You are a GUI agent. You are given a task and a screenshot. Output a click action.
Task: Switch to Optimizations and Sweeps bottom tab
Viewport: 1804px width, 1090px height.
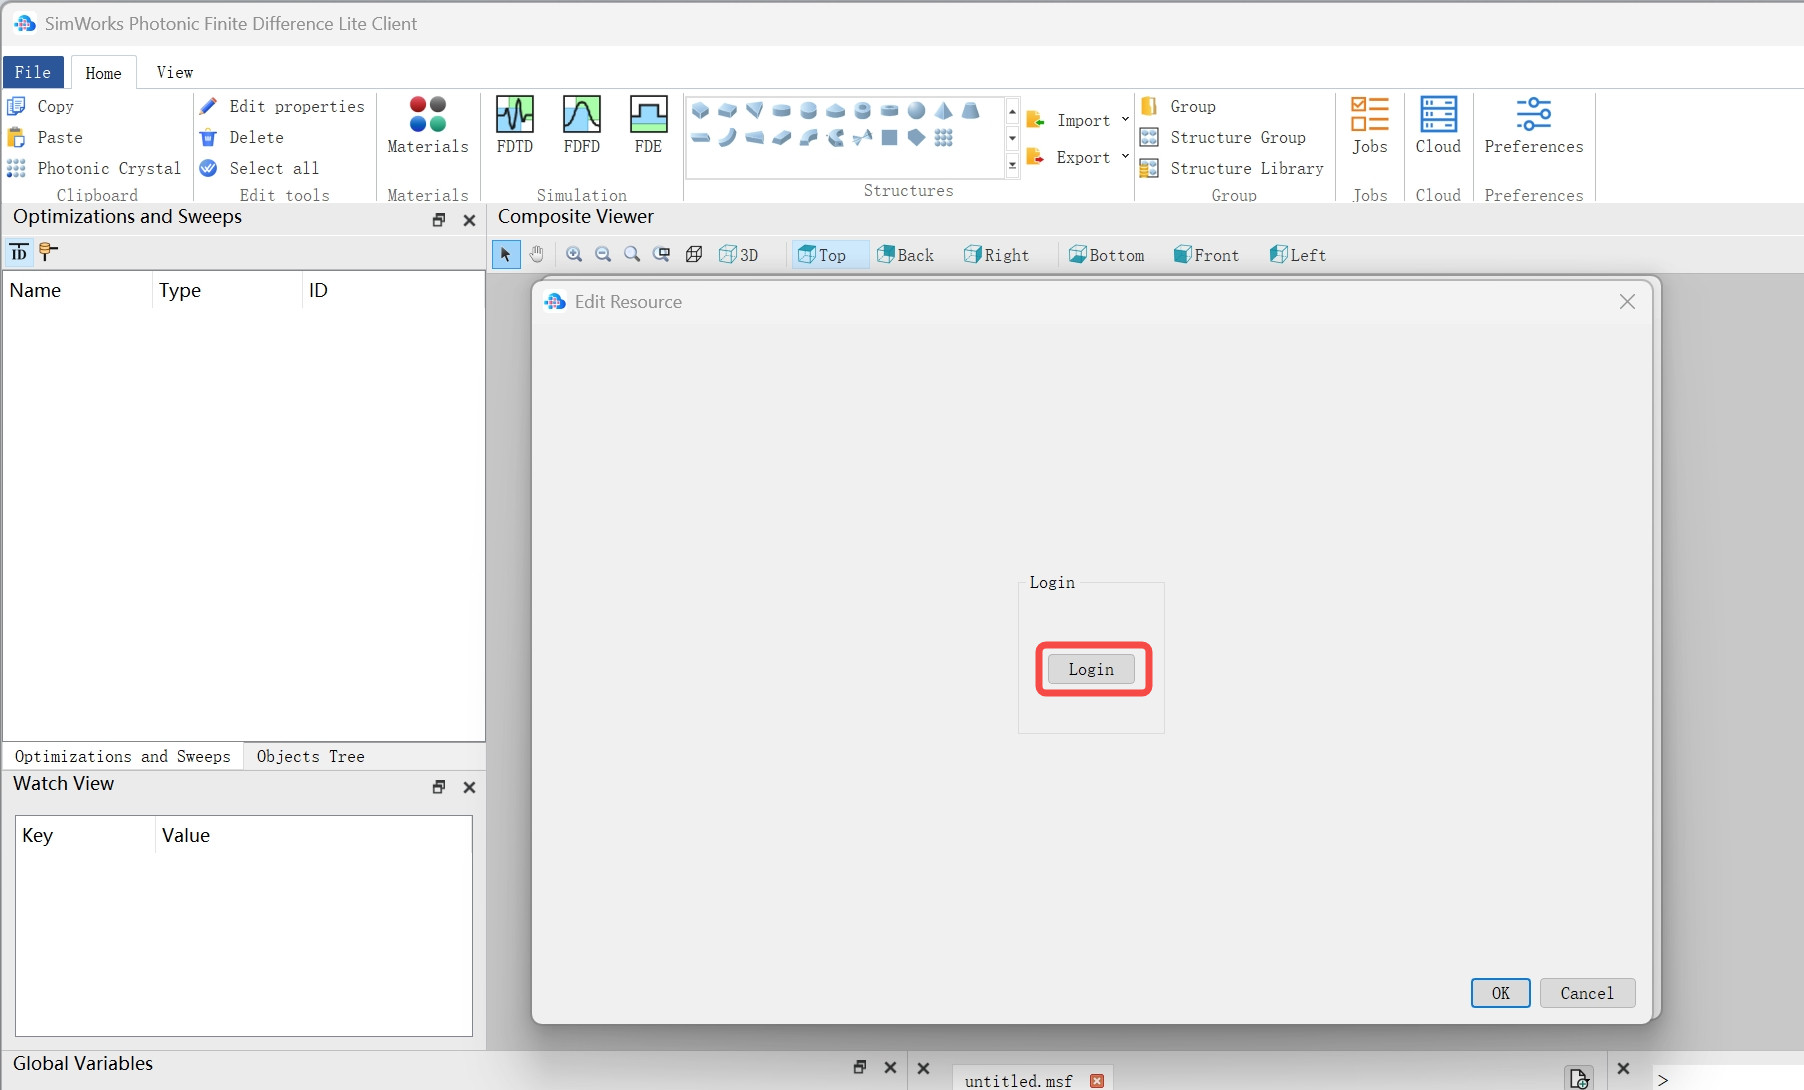click(x=122, y=756)
